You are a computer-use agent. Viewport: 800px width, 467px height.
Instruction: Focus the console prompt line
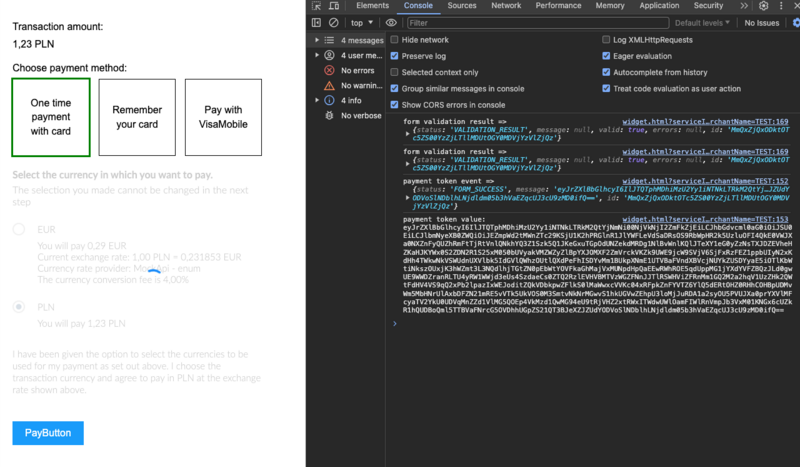(594, 324)
